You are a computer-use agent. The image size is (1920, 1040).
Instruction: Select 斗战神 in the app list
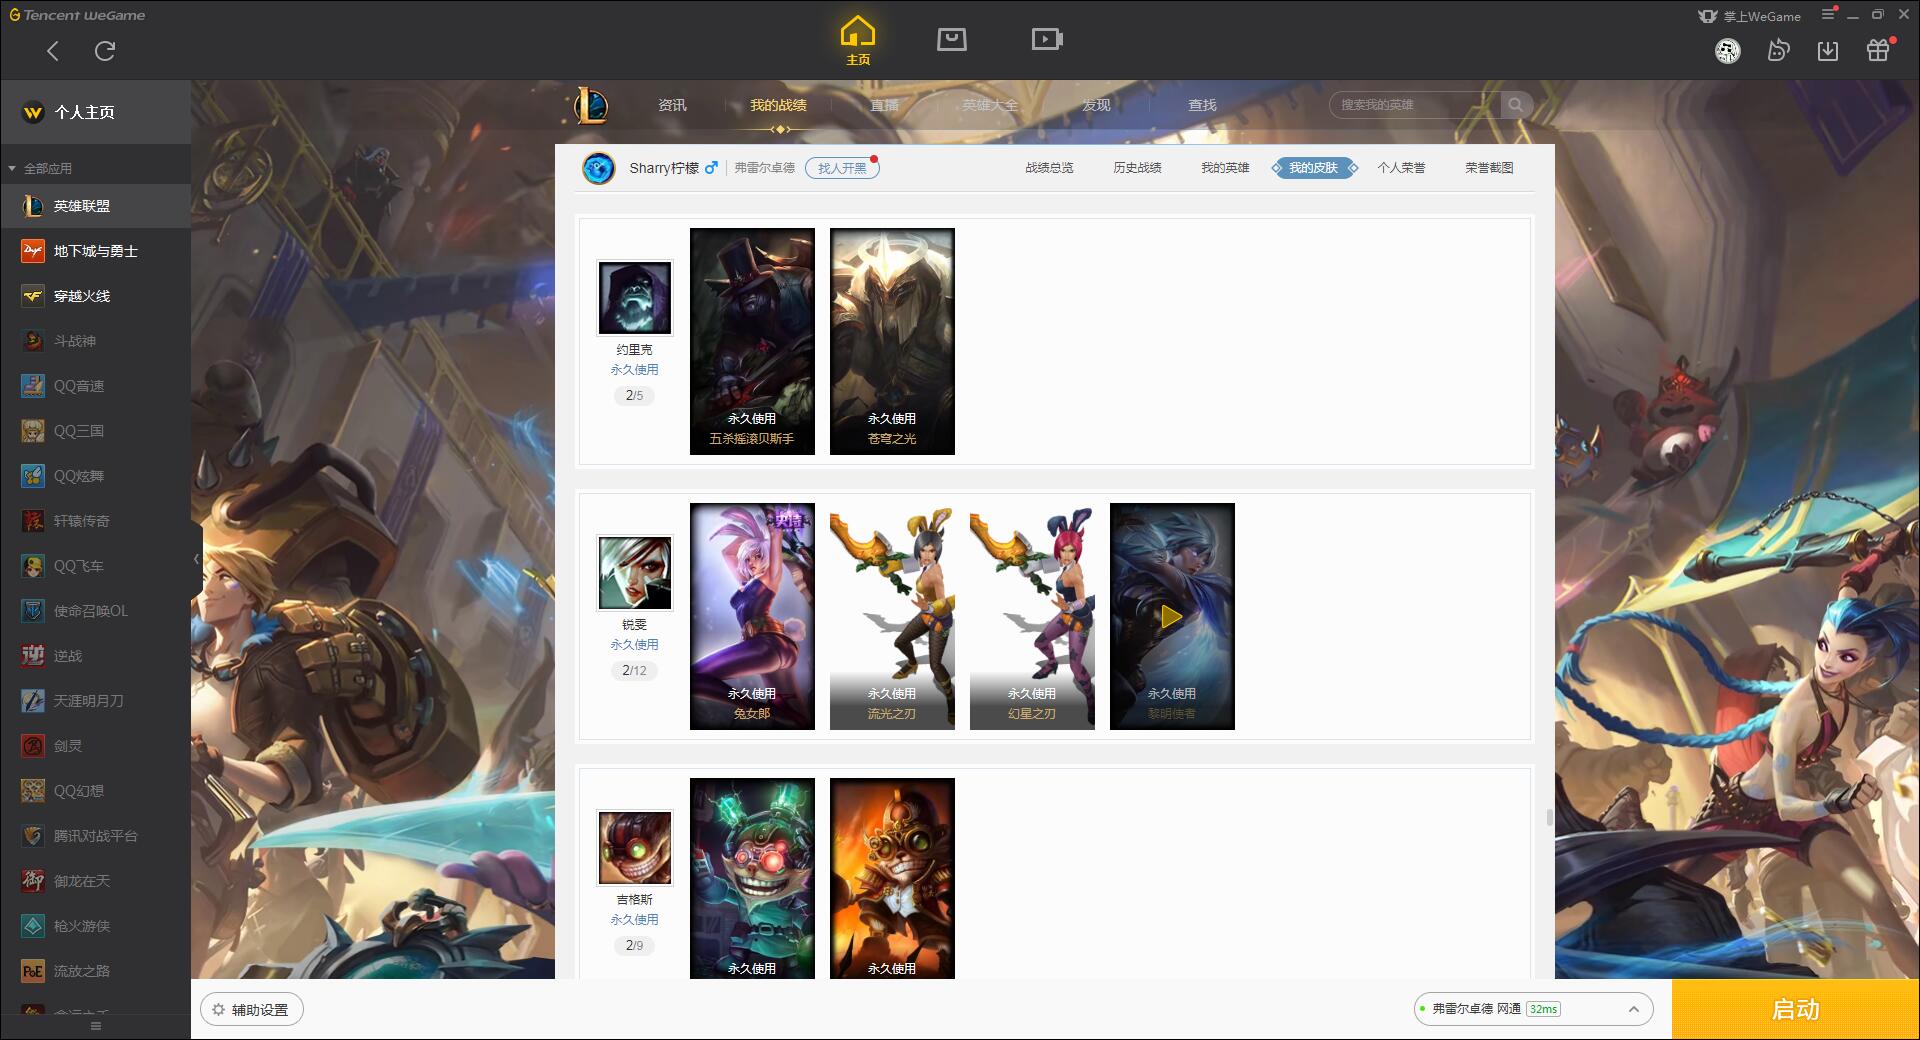95,341
